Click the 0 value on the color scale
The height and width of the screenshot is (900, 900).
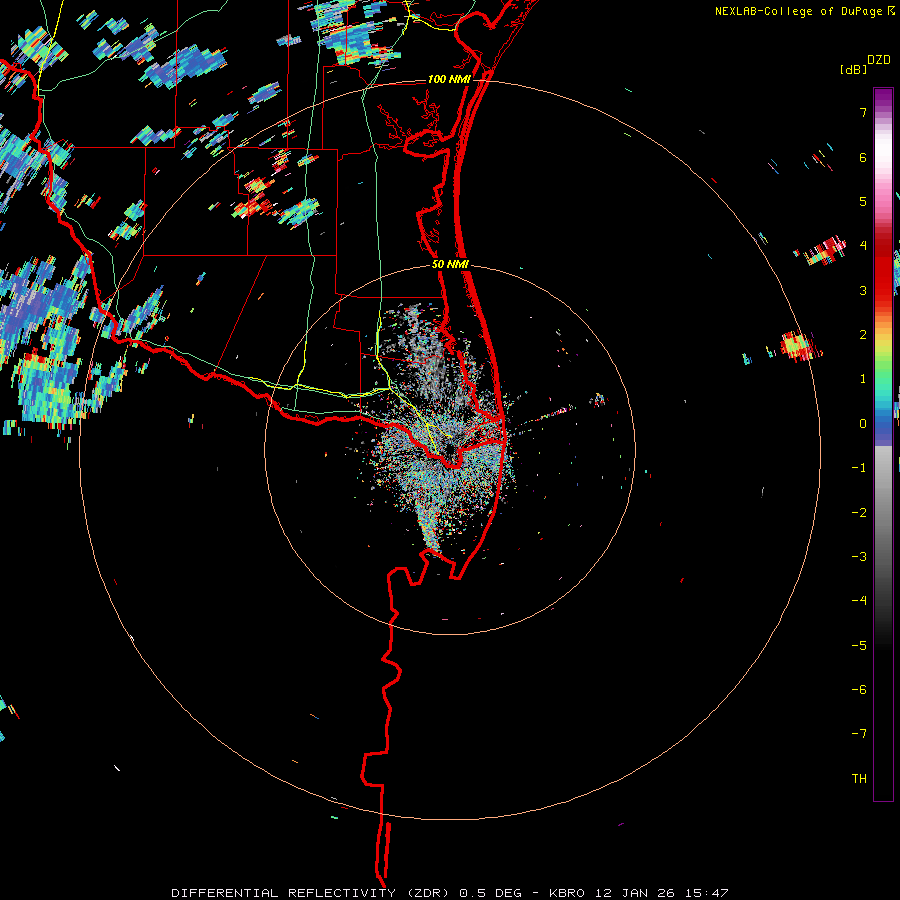pyautogui.click(x=863, y=424)
